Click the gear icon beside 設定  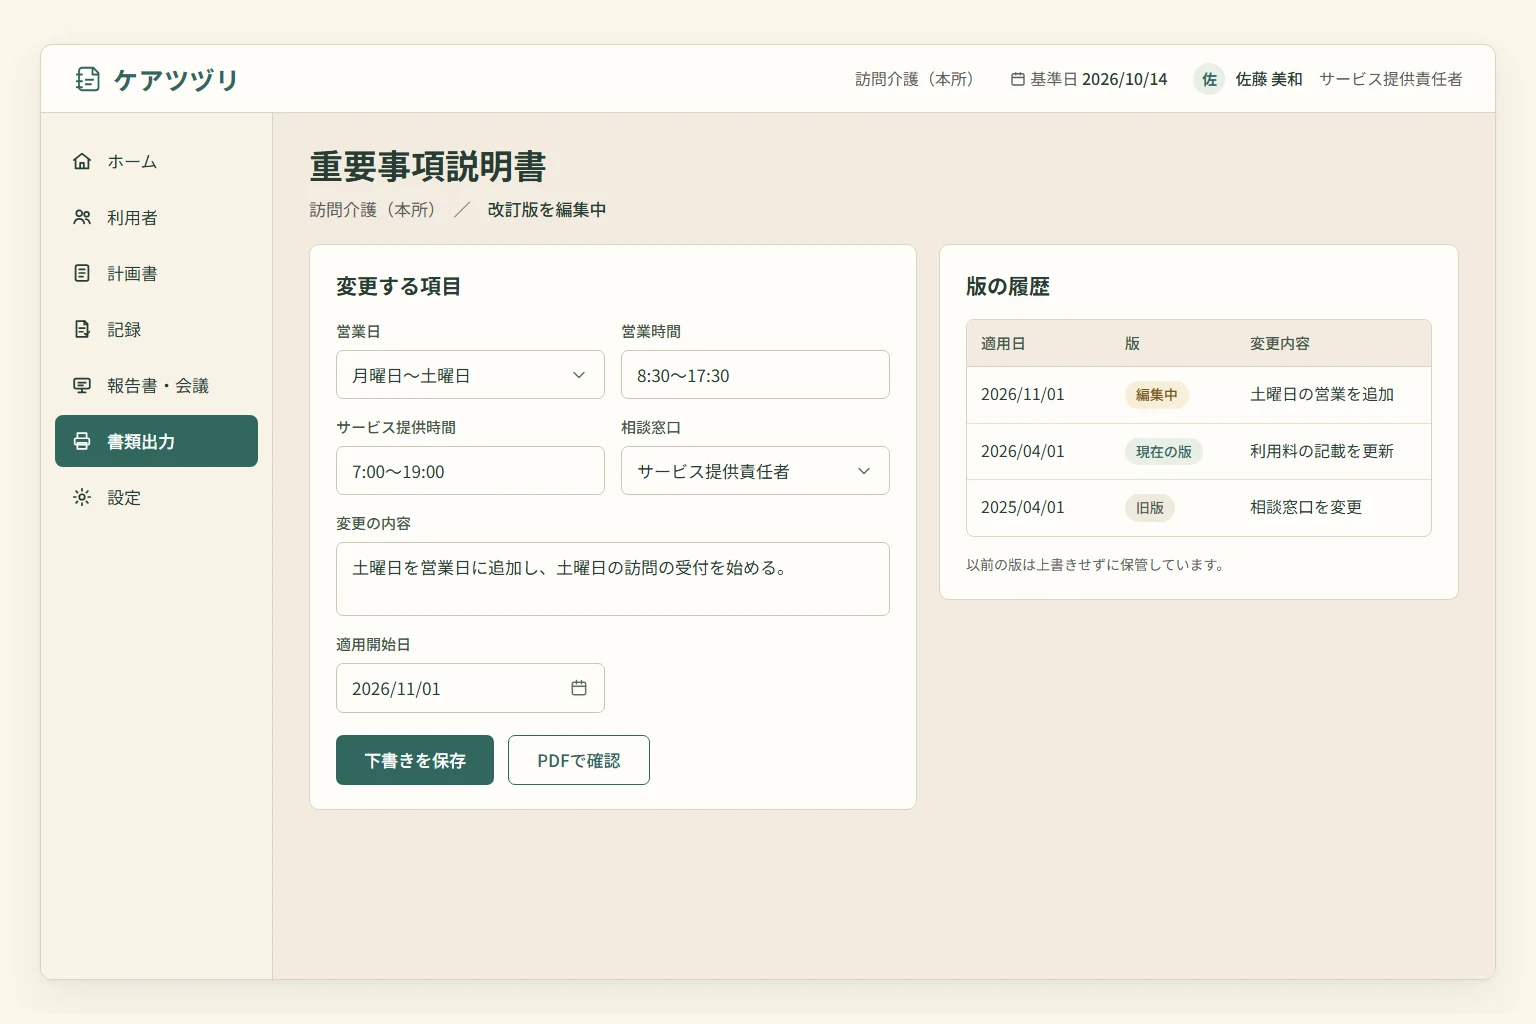click(x=82, y=497)
